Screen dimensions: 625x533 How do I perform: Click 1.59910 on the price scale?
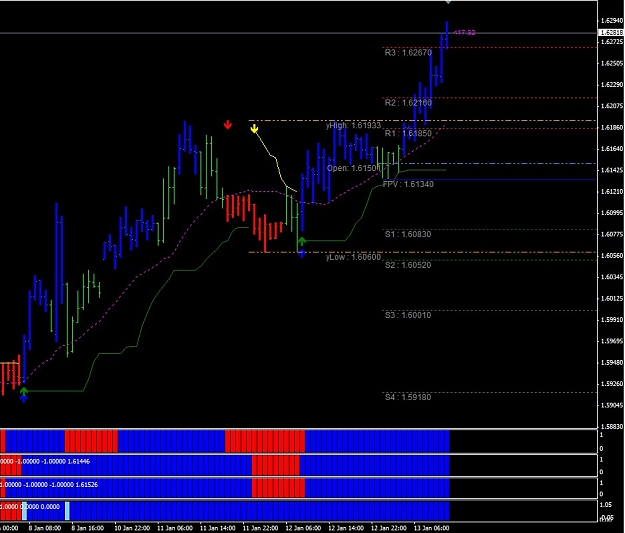tap(611, 319)
